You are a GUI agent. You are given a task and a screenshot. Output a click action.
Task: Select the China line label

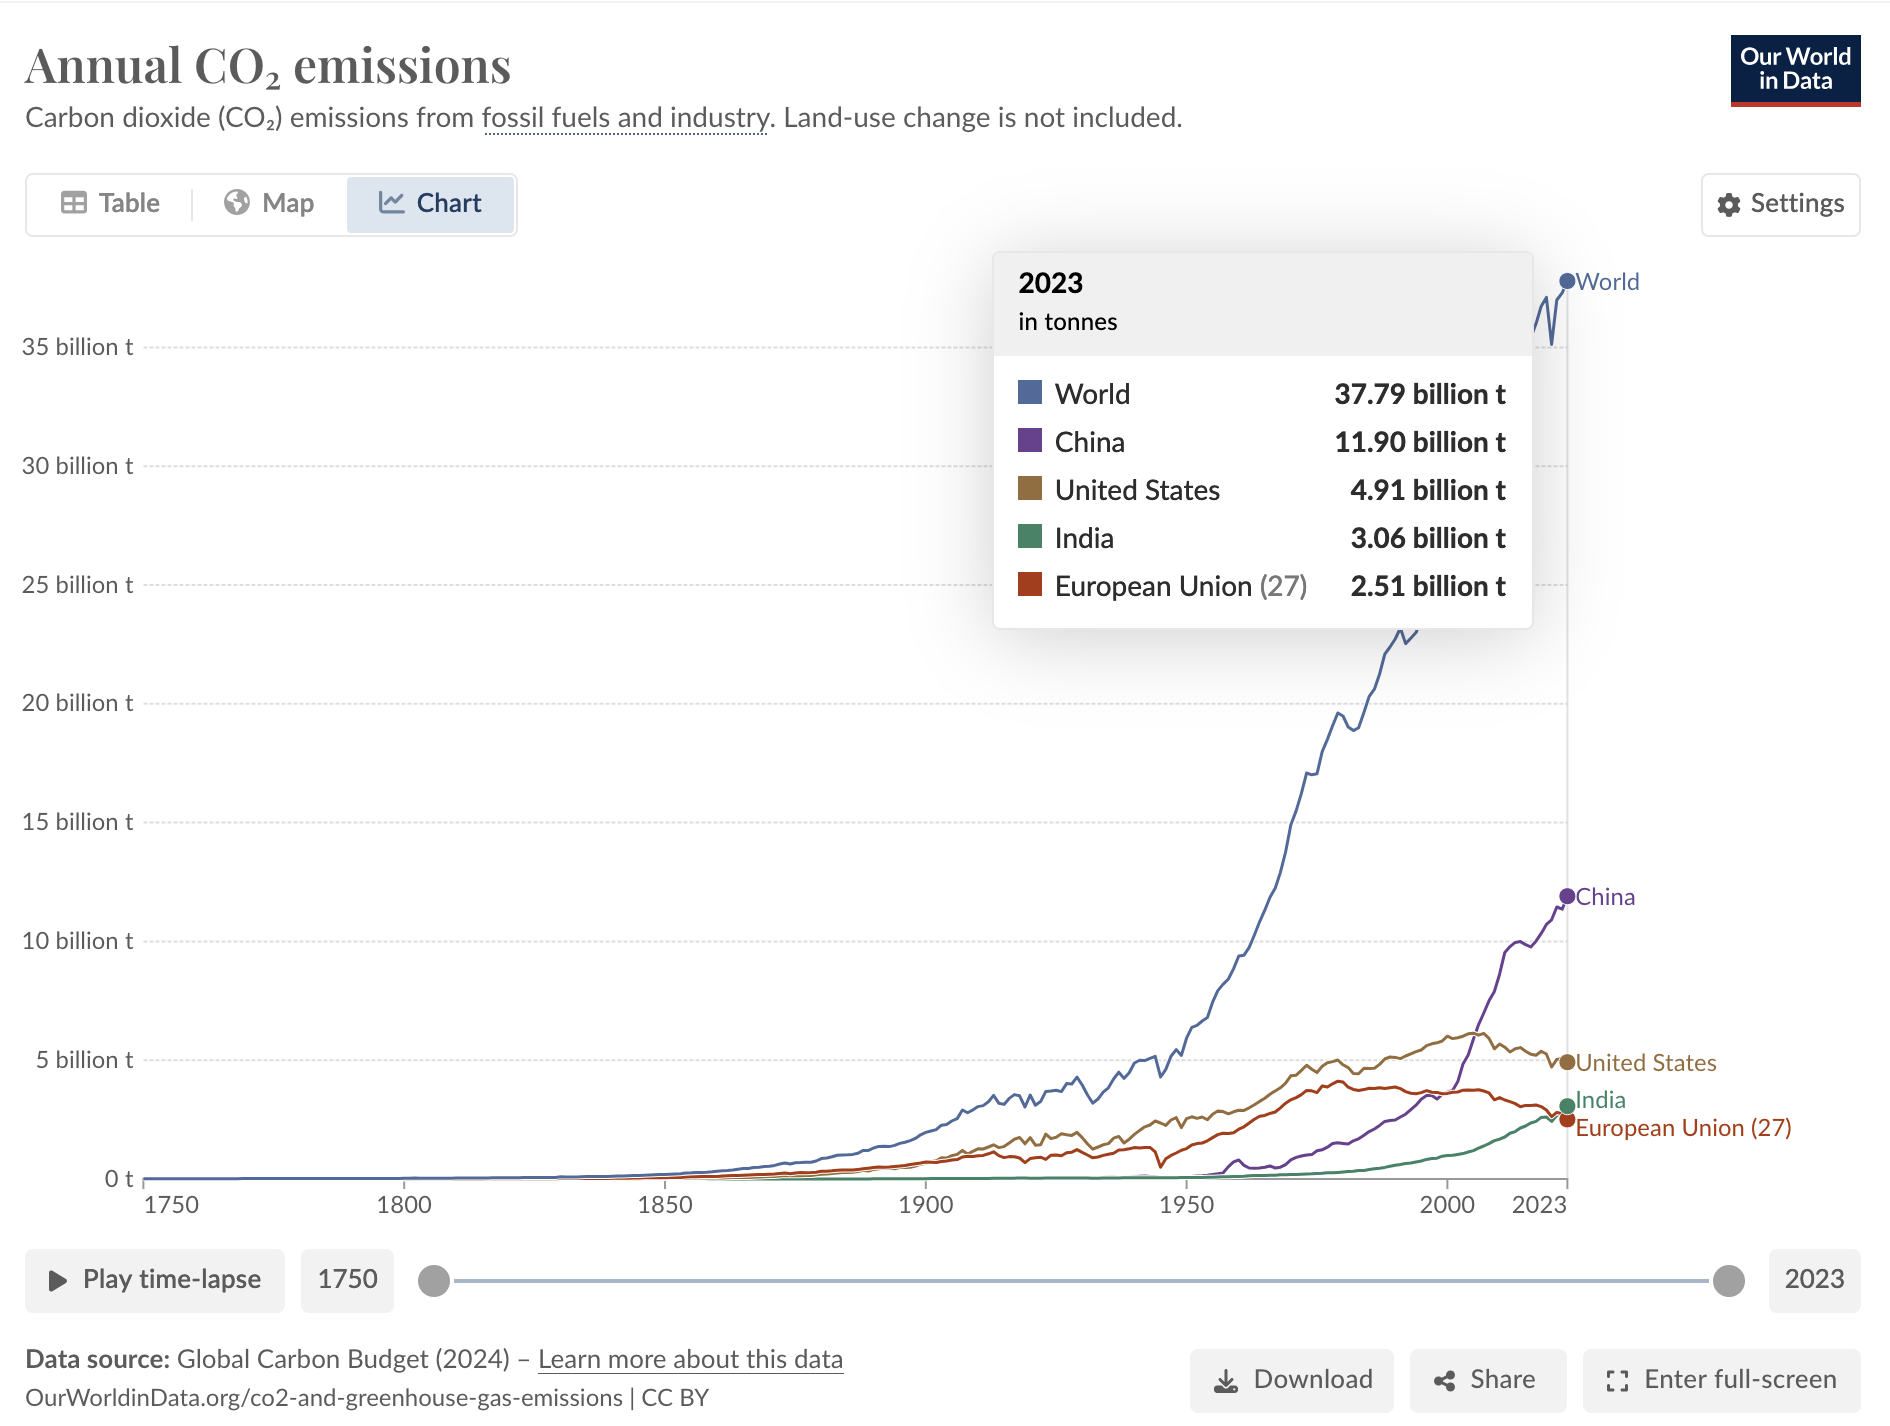pos(1605,897)
